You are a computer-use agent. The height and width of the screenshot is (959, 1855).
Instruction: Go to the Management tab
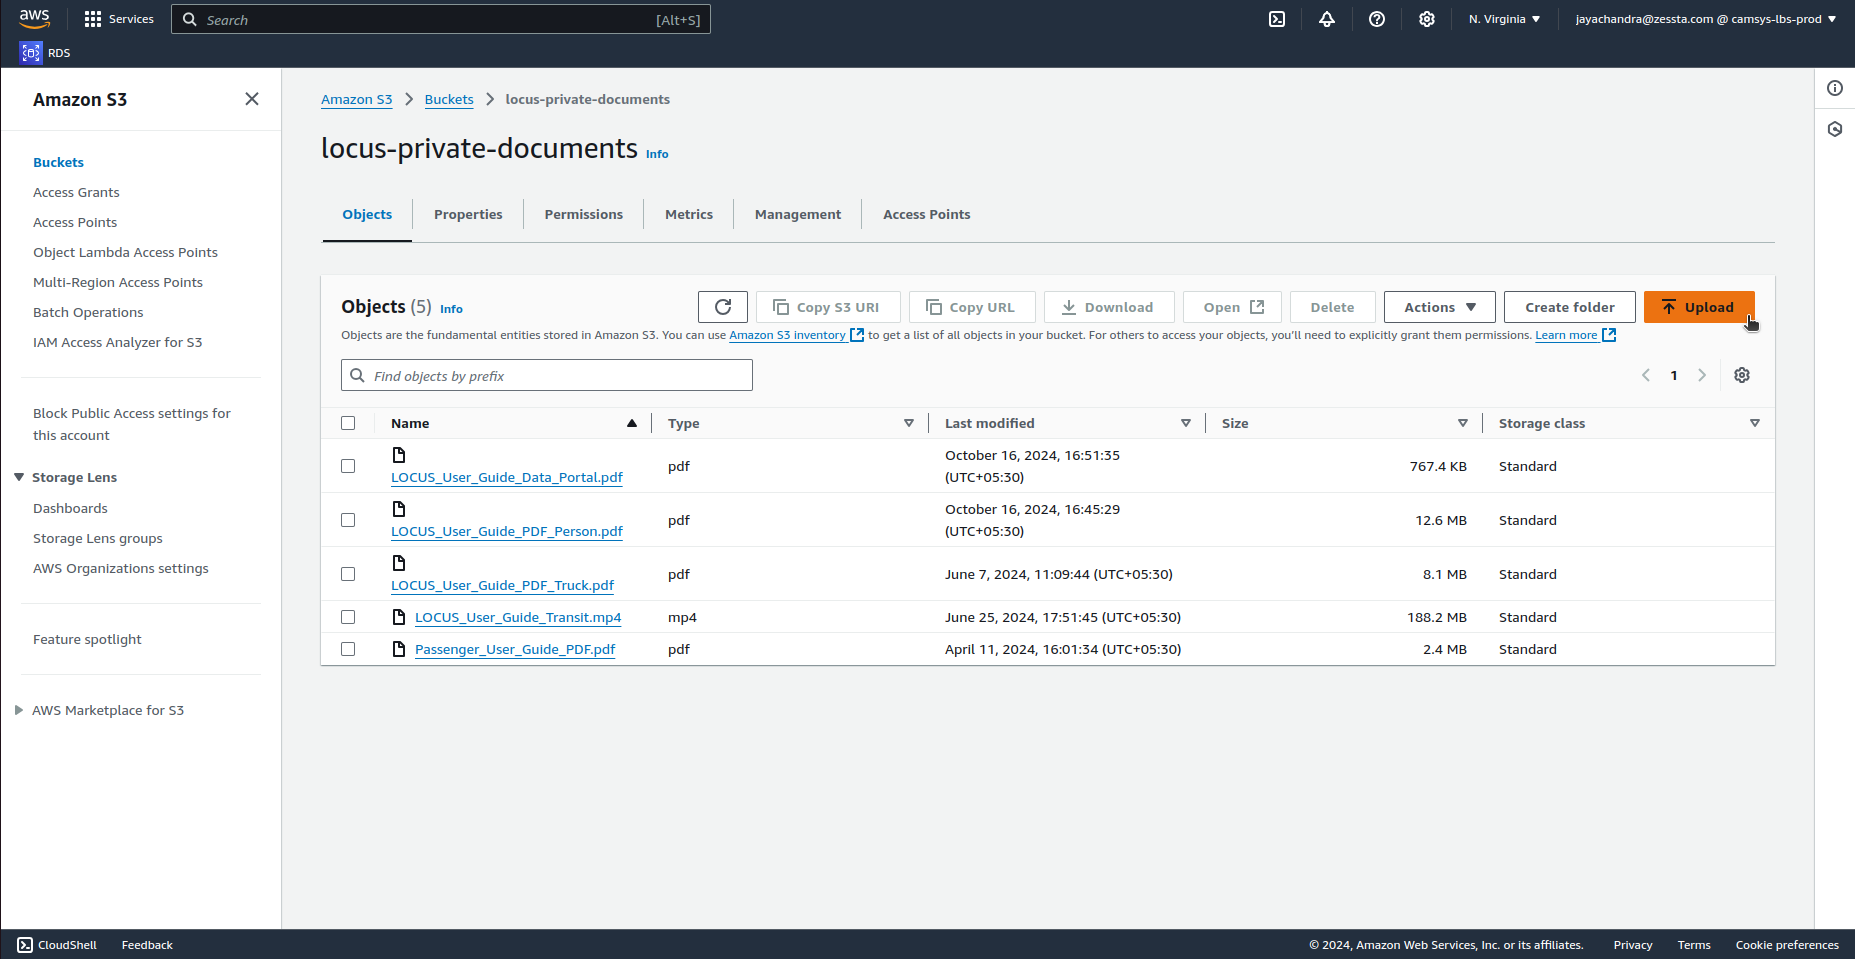coord(797,214)
